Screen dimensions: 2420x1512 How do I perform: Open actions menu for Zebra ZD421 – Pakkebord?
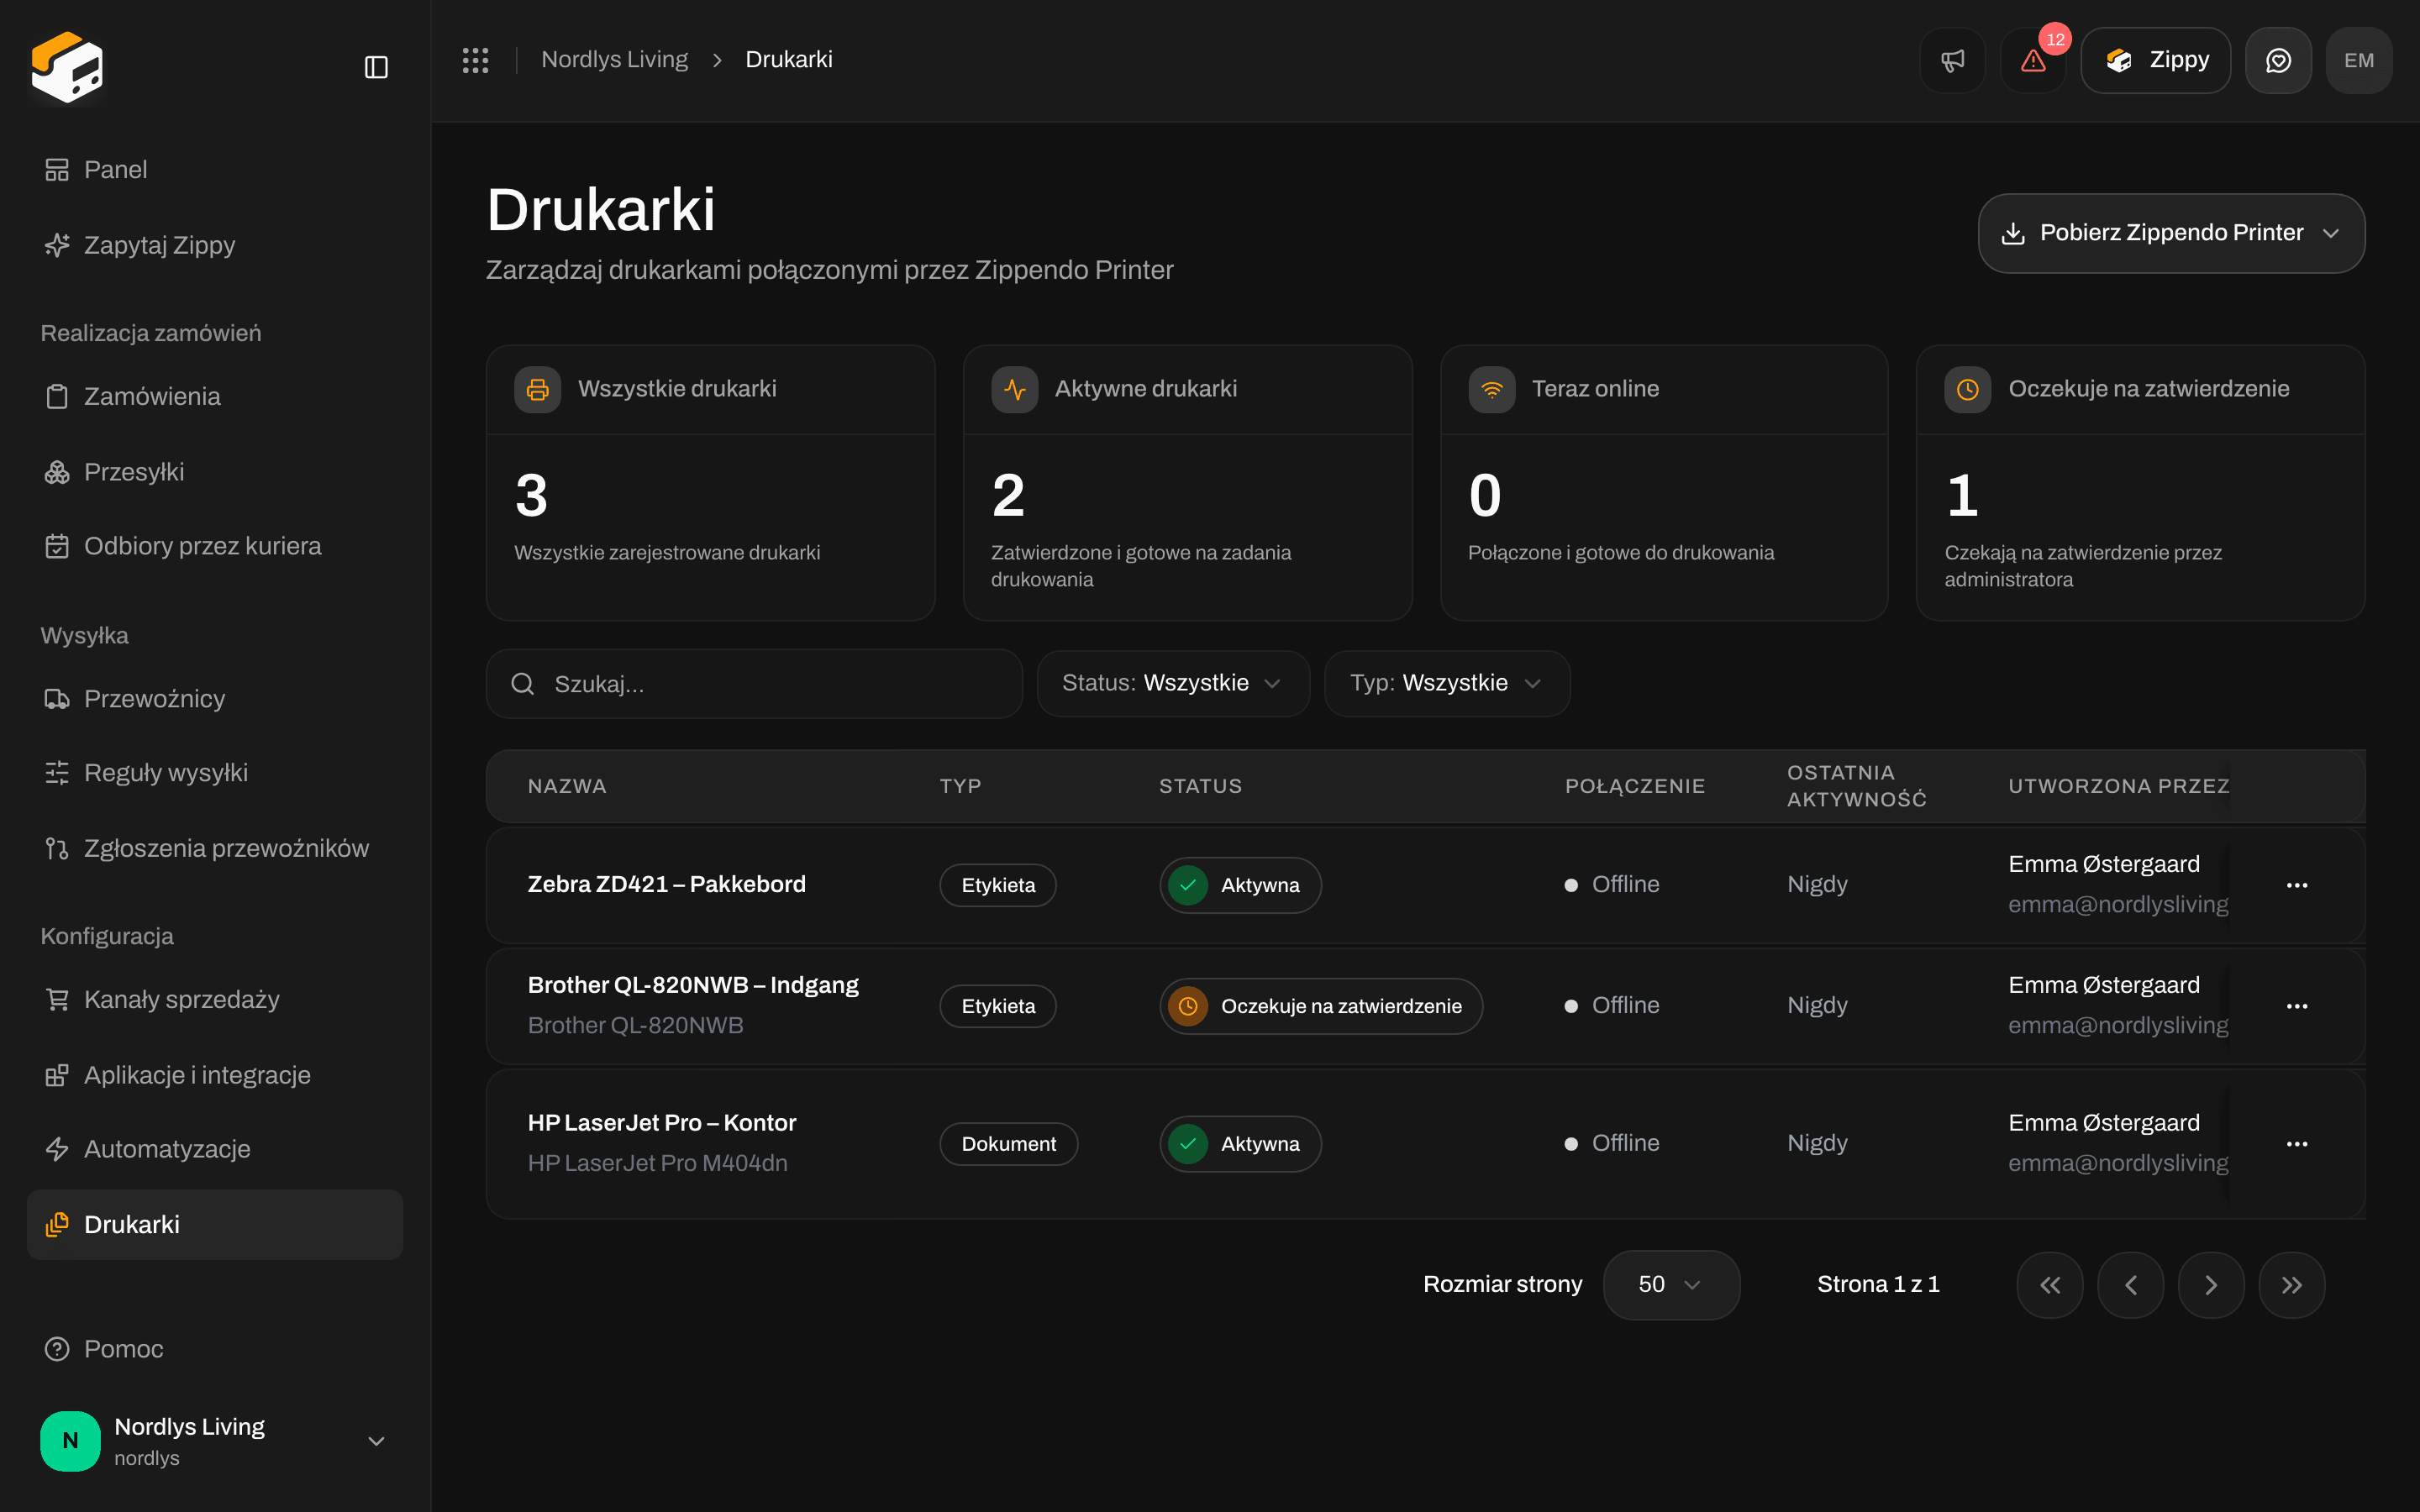point(2297,885)
